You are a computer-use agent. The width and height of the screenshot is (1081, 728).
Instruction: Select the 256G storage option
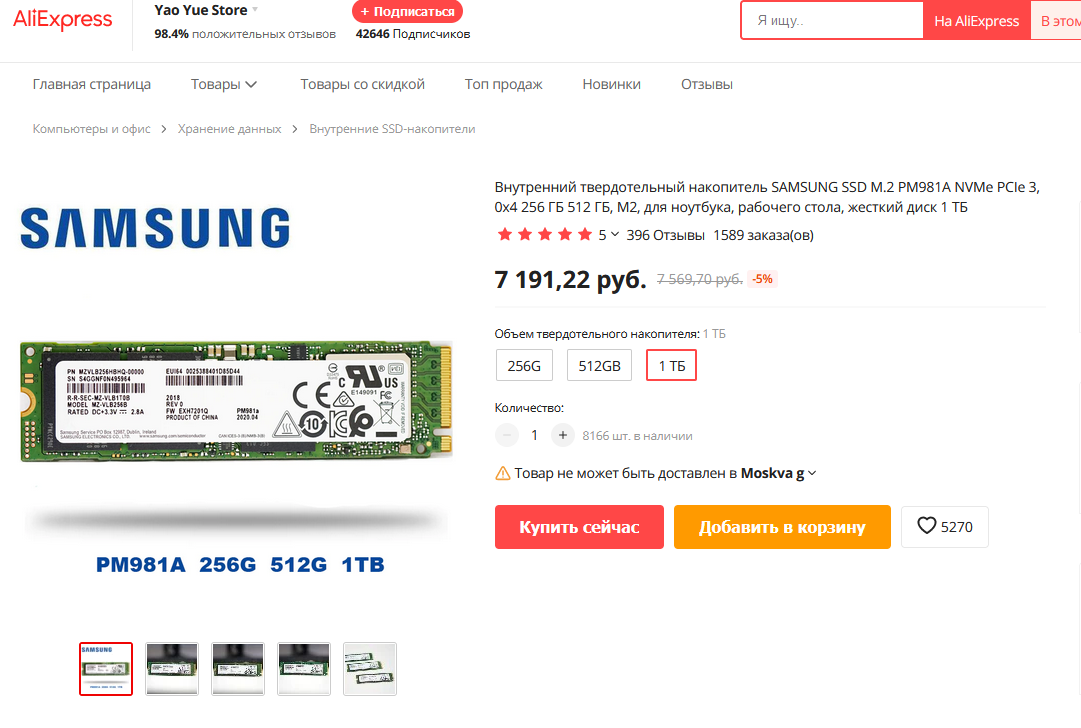(524, 365)
